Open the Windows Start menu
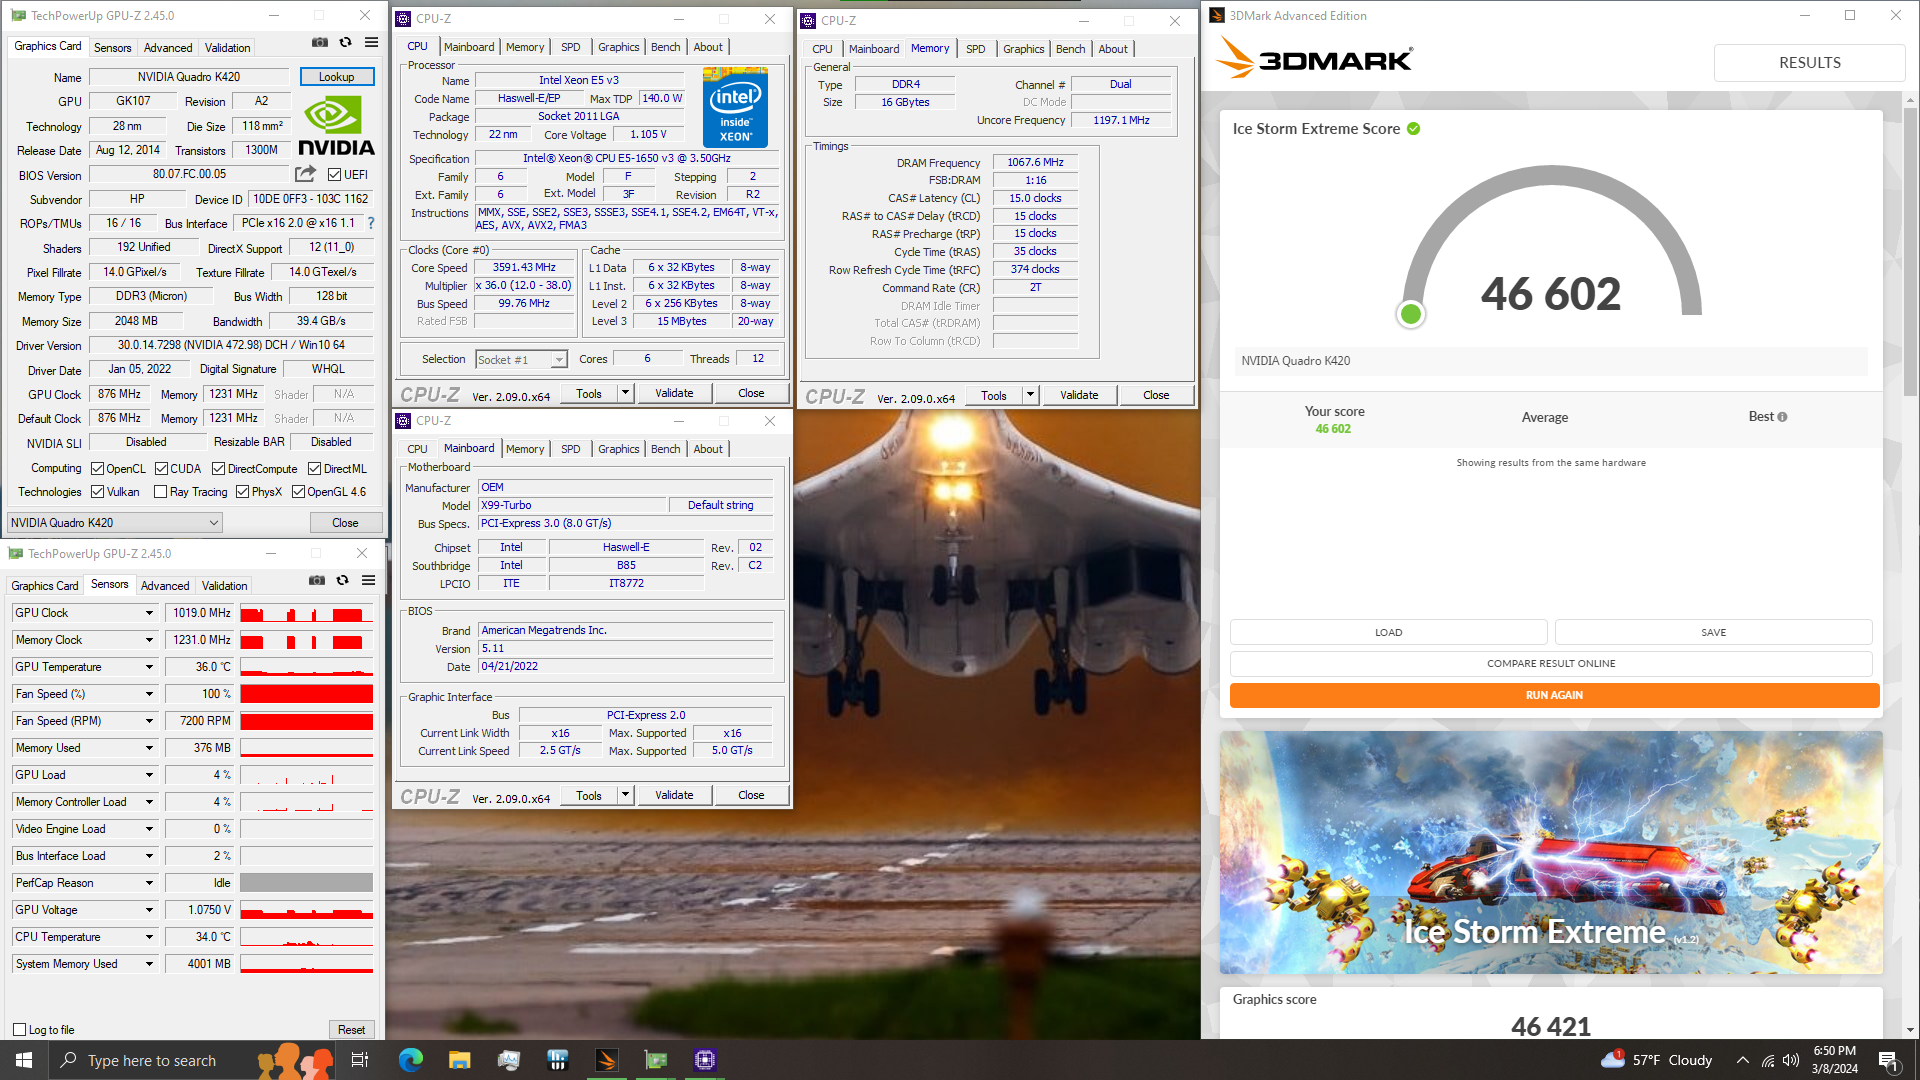Image resolution: width=1920 pixels, height=1080 pixels. click(x=24, y=1060)
